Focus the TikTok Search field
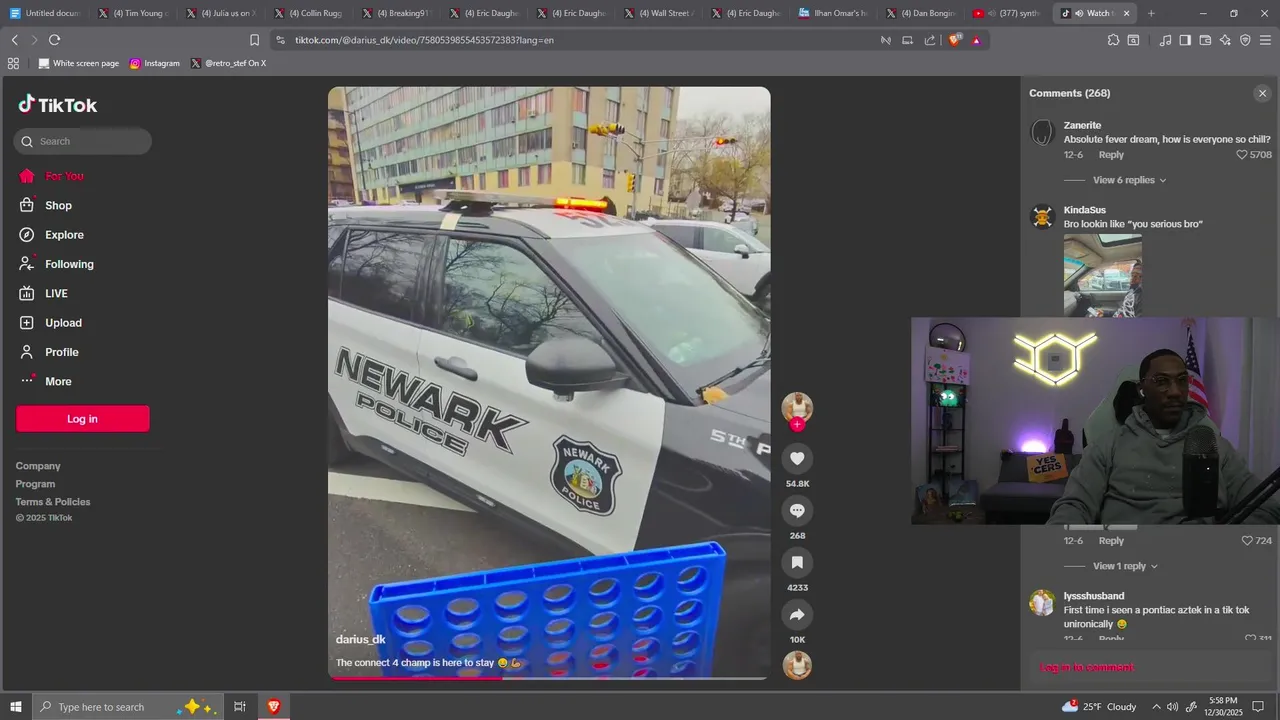Screen dimensions: 1280x720 tap(83, 141)
